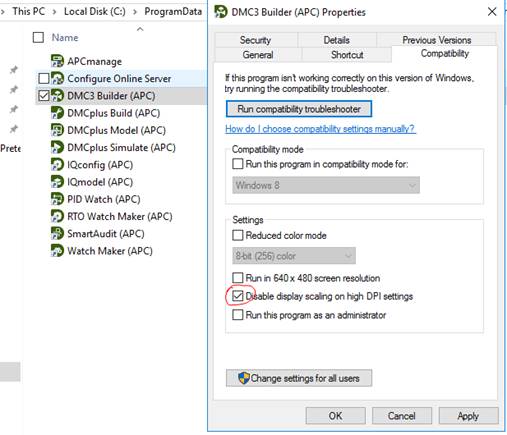Check Run this program in compatibility mode
Screen dimensions: 507x435
coord(238,164)
